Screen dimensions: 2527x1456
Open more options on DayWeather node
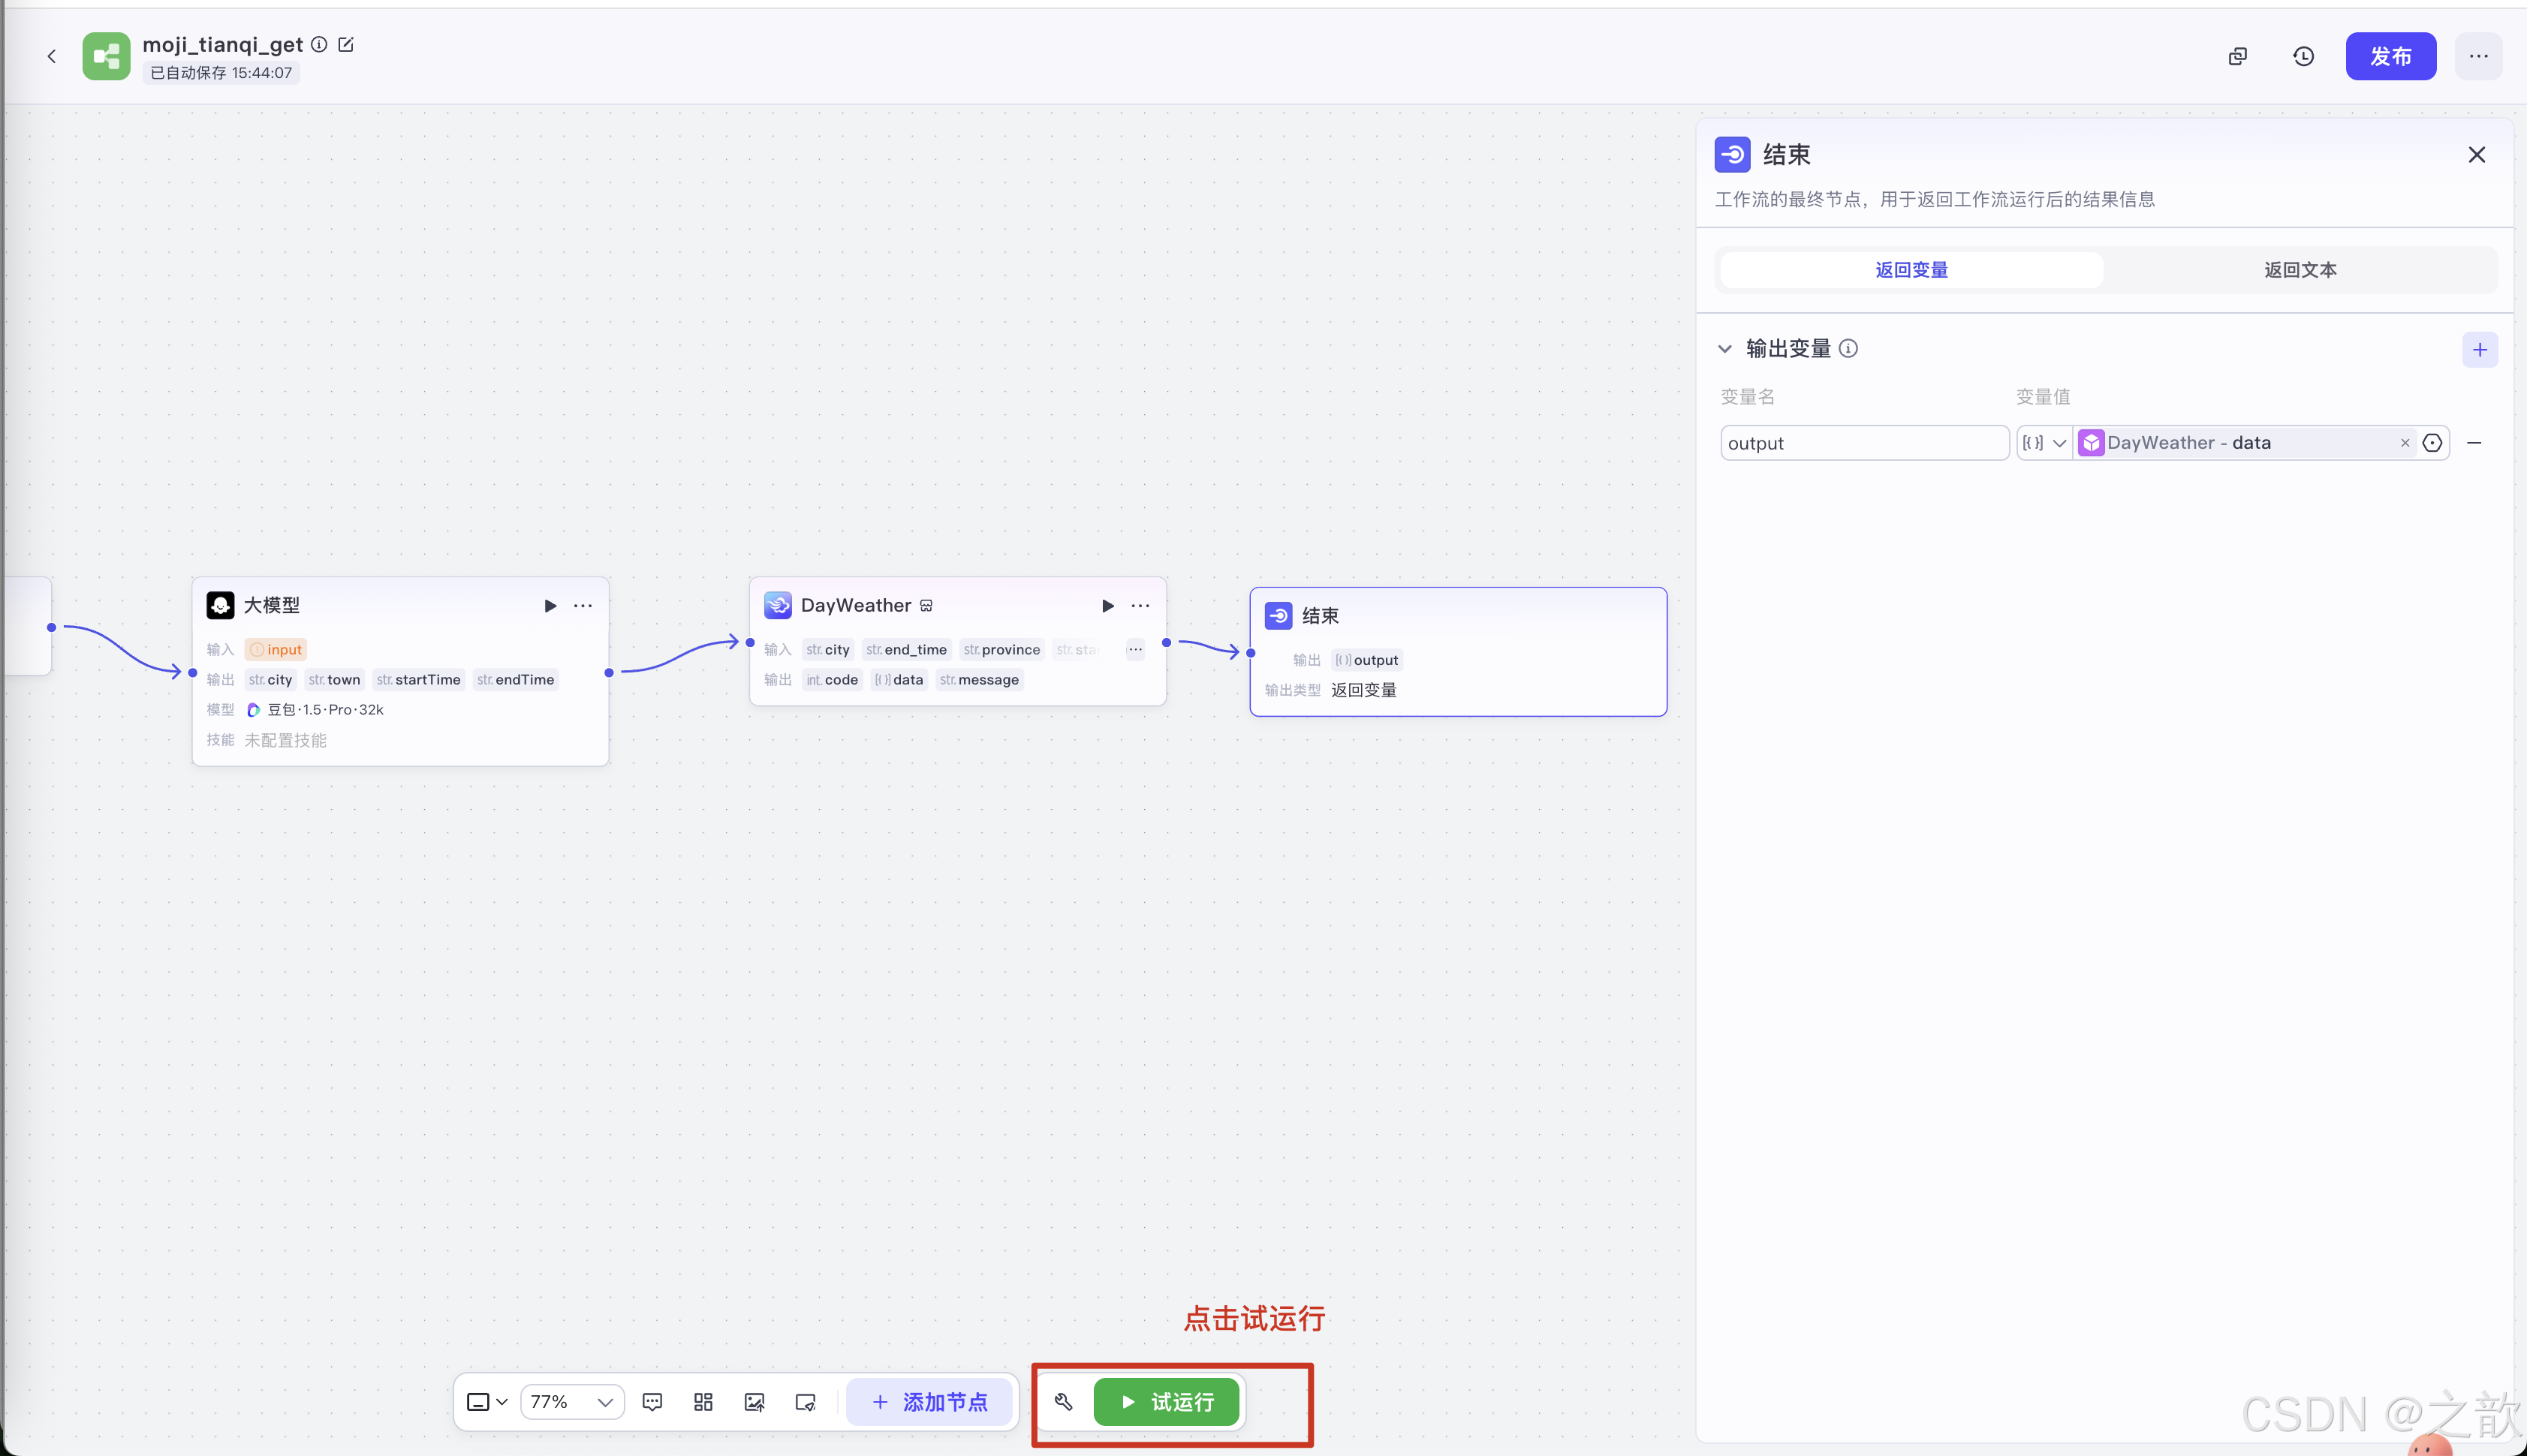point(1140,605)
